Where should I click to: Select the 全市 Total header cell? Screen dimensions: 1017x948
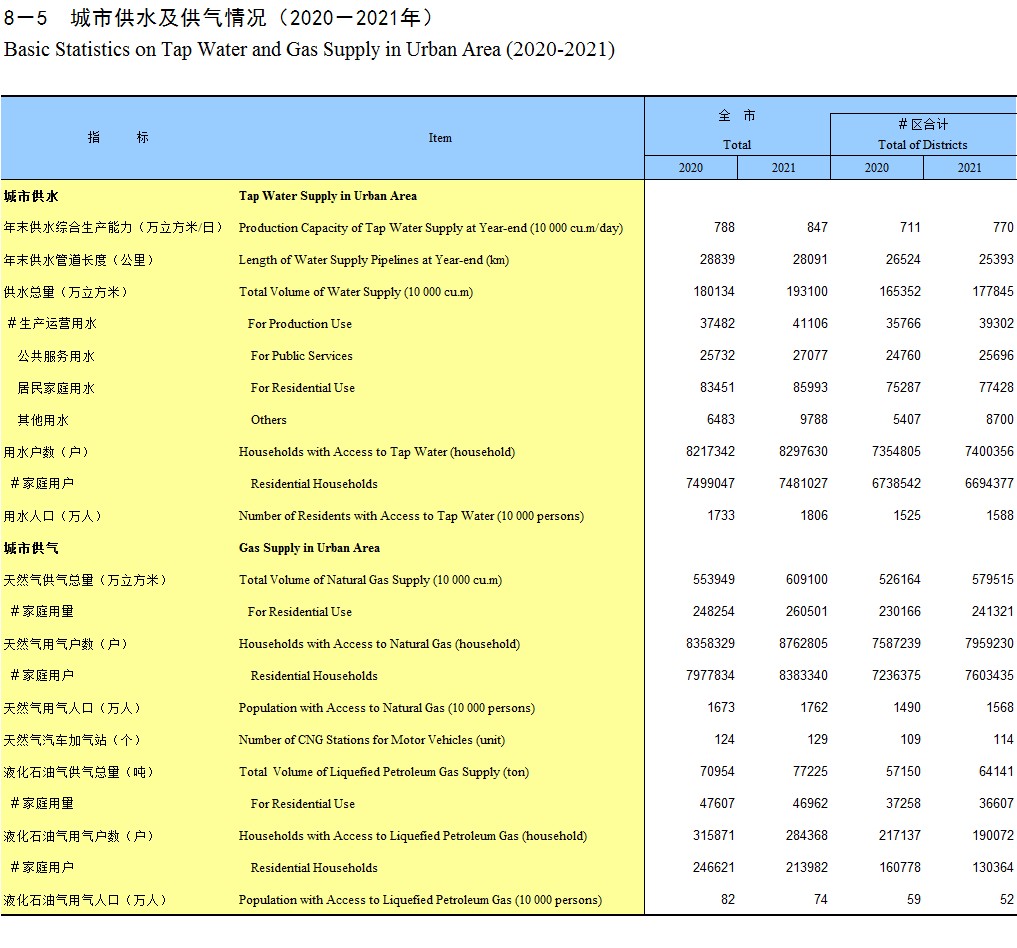[737, 130]
